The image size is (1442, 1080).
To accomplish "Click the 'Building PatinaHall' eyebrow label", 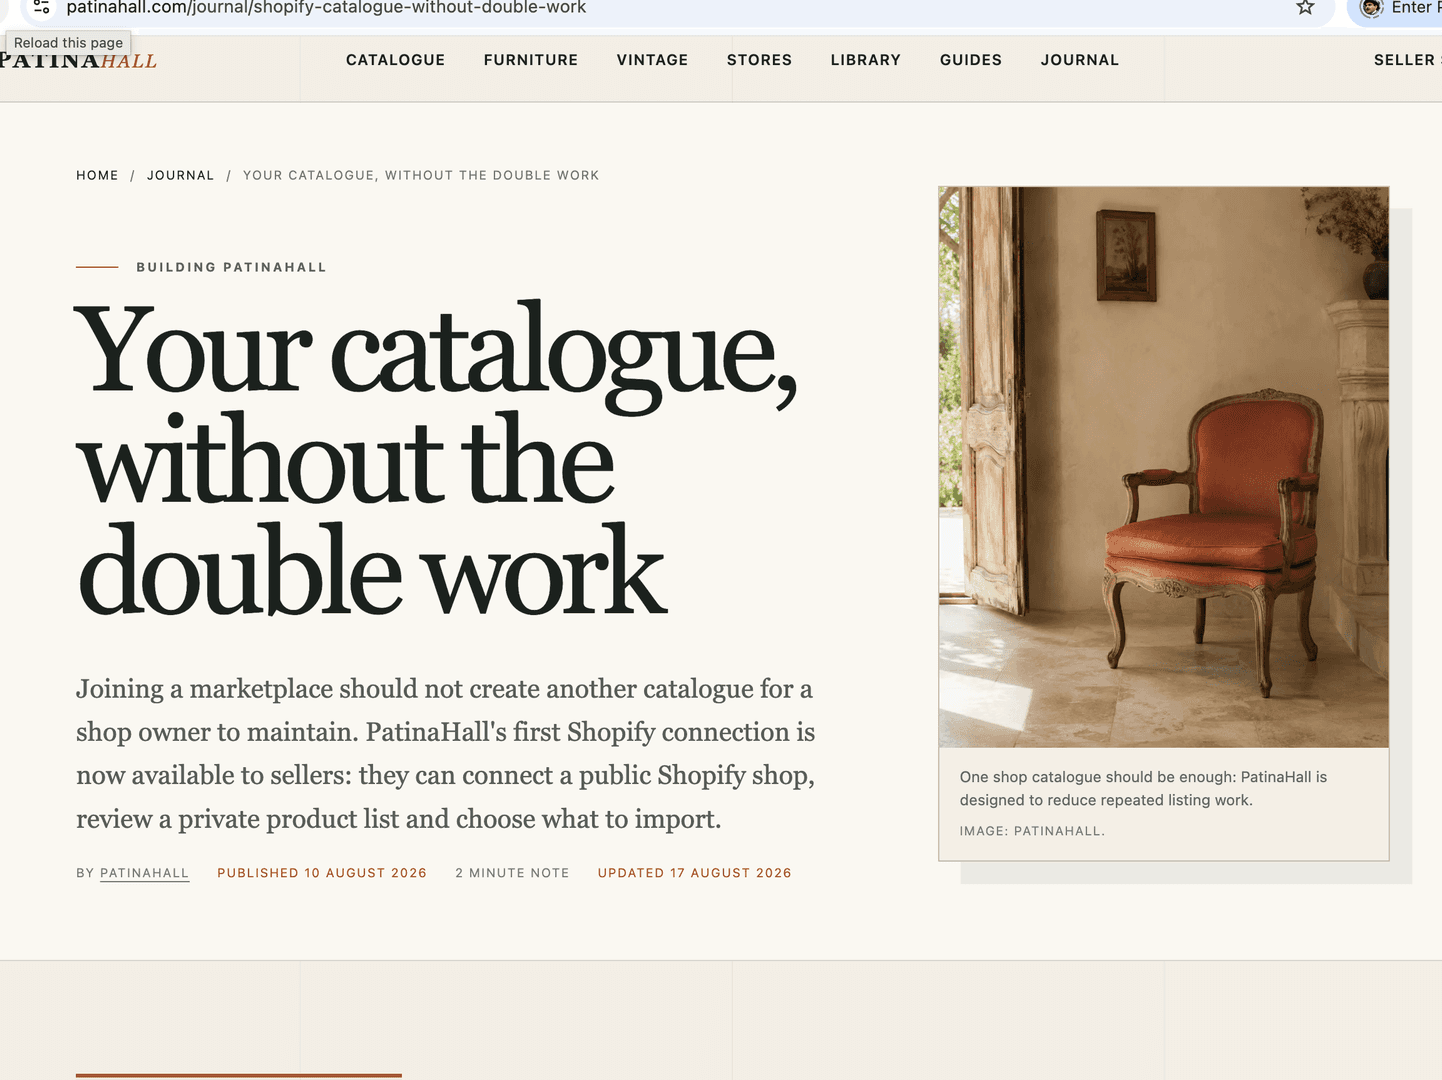I will 231,267.
